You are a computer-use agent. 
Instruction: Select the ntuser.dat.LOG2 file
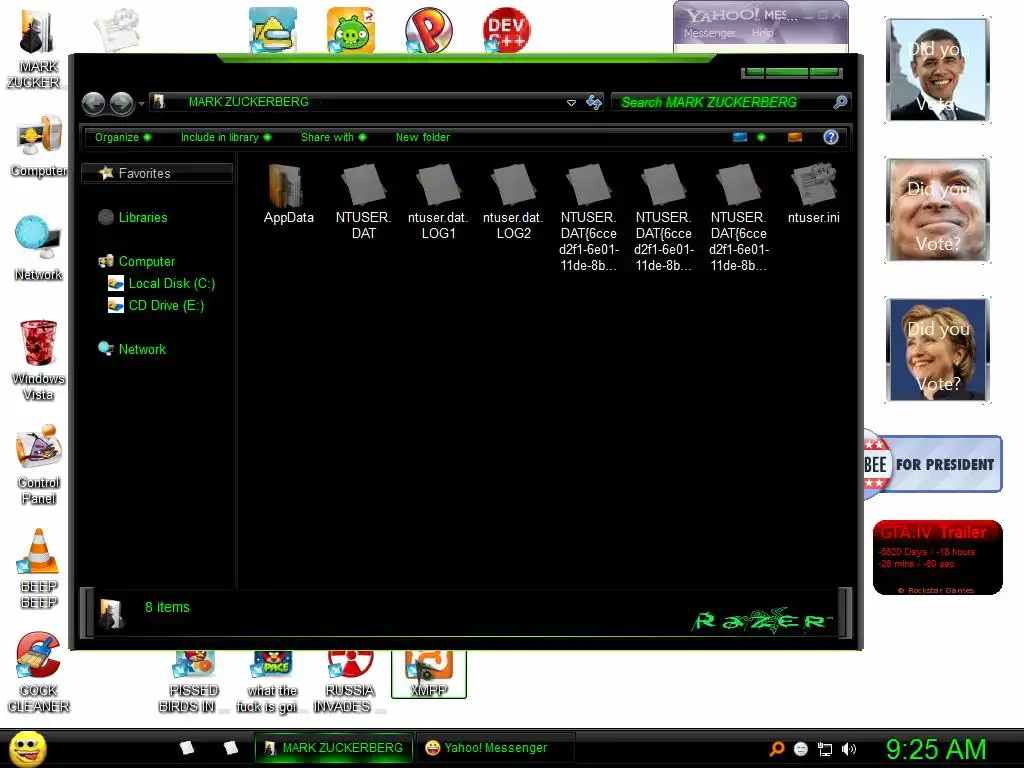pos(513,202)
